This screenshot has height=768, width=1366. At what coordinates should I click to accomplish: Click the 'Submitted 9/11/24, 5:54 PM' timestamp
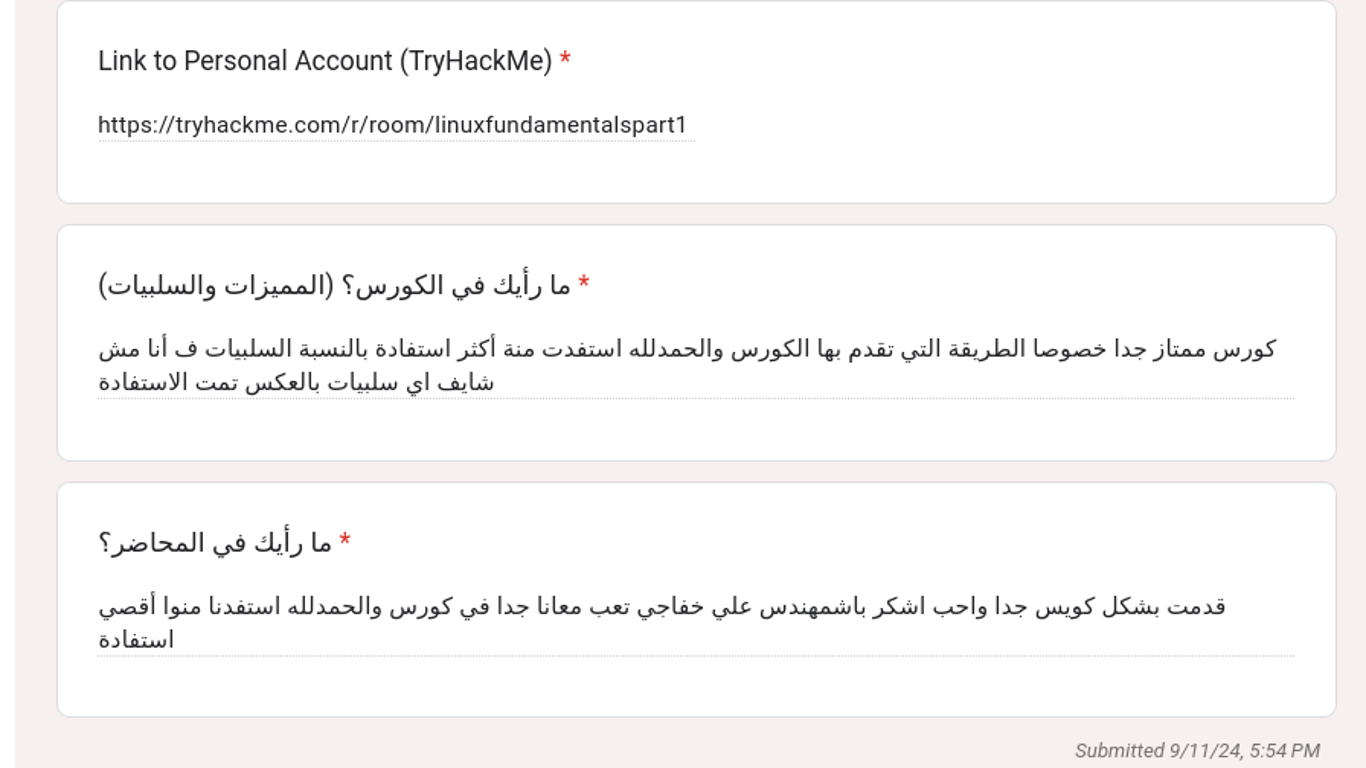tap(1197, 750)
